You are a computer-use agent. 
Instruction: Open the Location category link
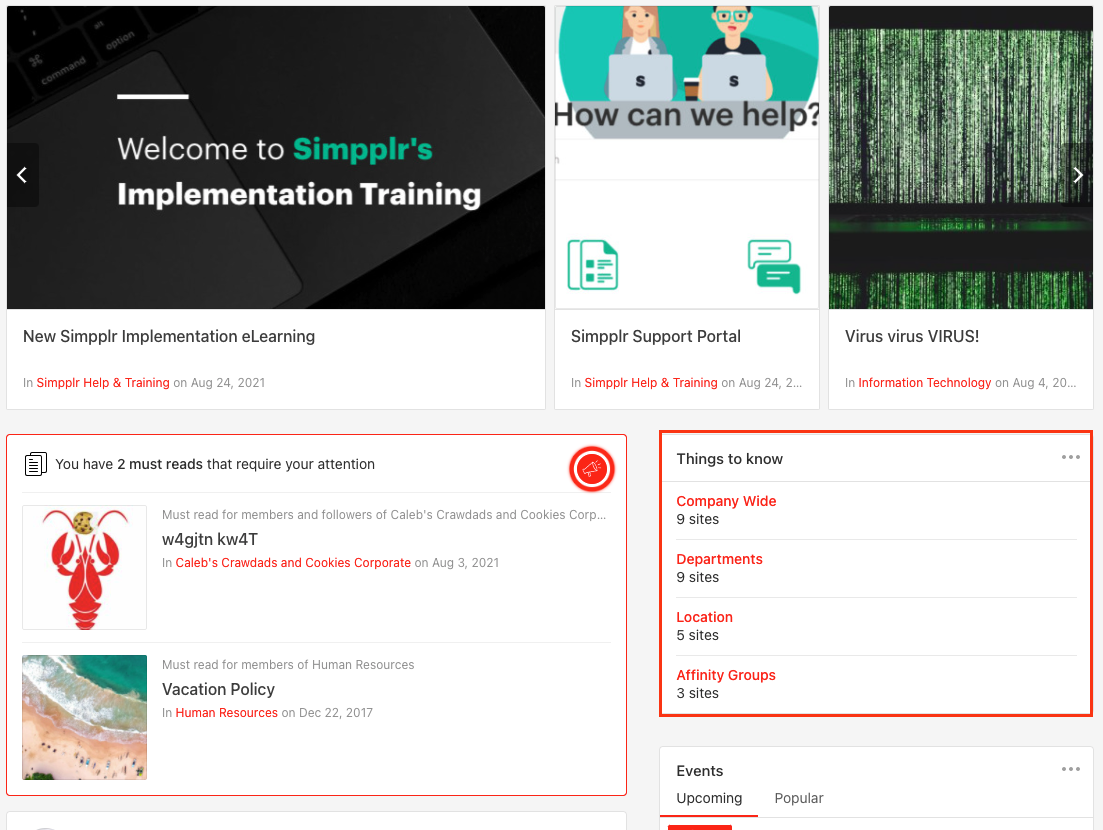point(704,617)
